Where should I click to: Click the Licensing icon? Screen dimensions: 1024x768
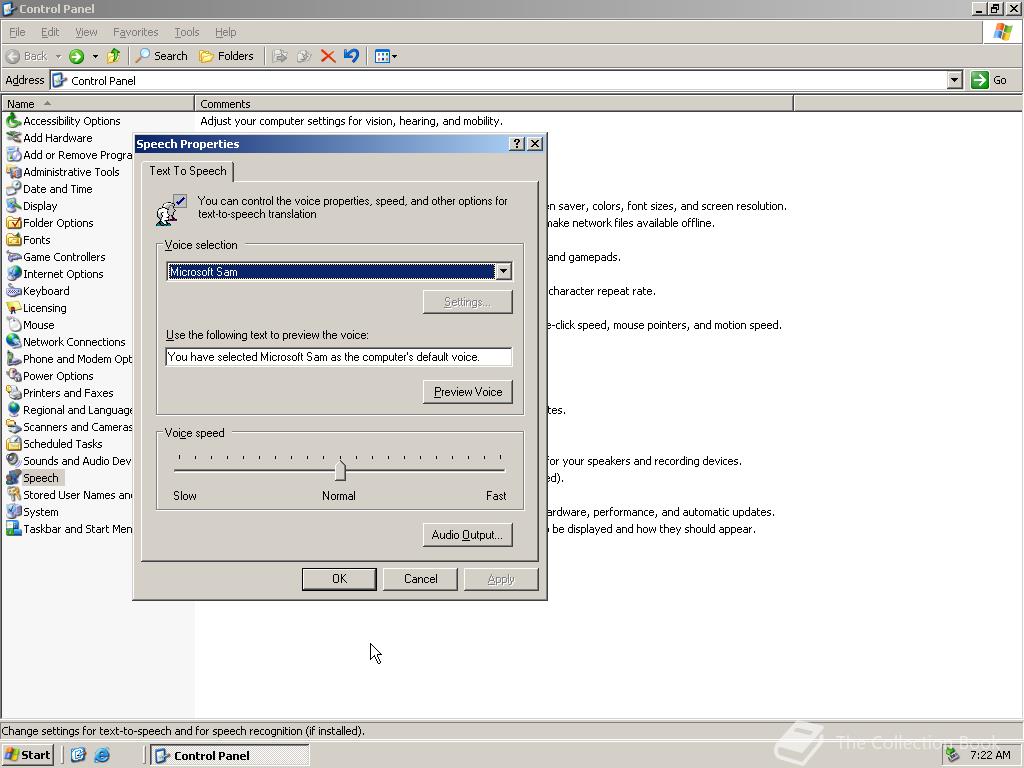point(13,308)
